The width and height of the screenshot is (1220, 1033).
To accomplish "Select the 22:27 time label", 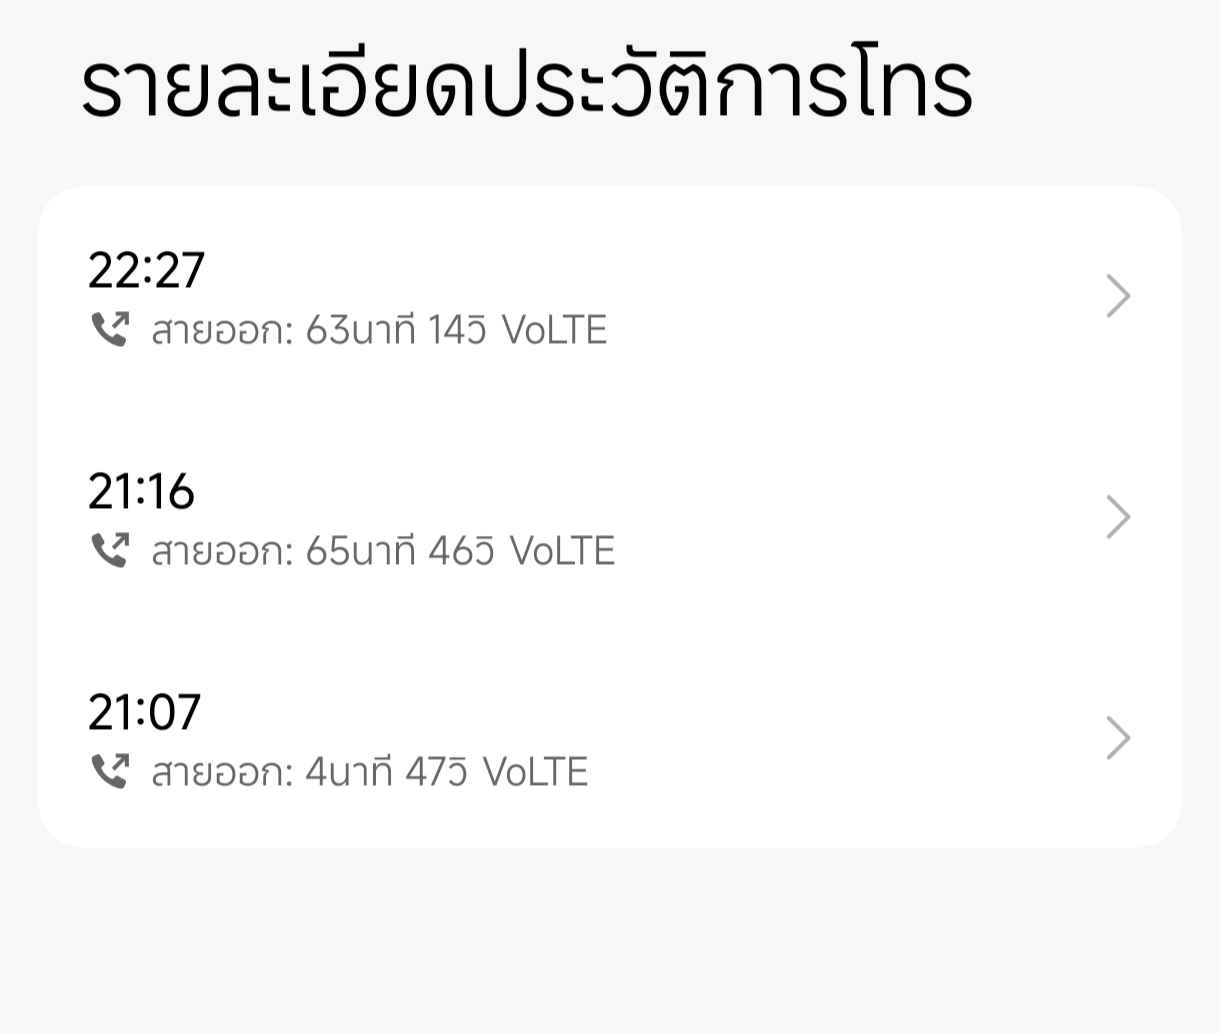I will point(147,270).
